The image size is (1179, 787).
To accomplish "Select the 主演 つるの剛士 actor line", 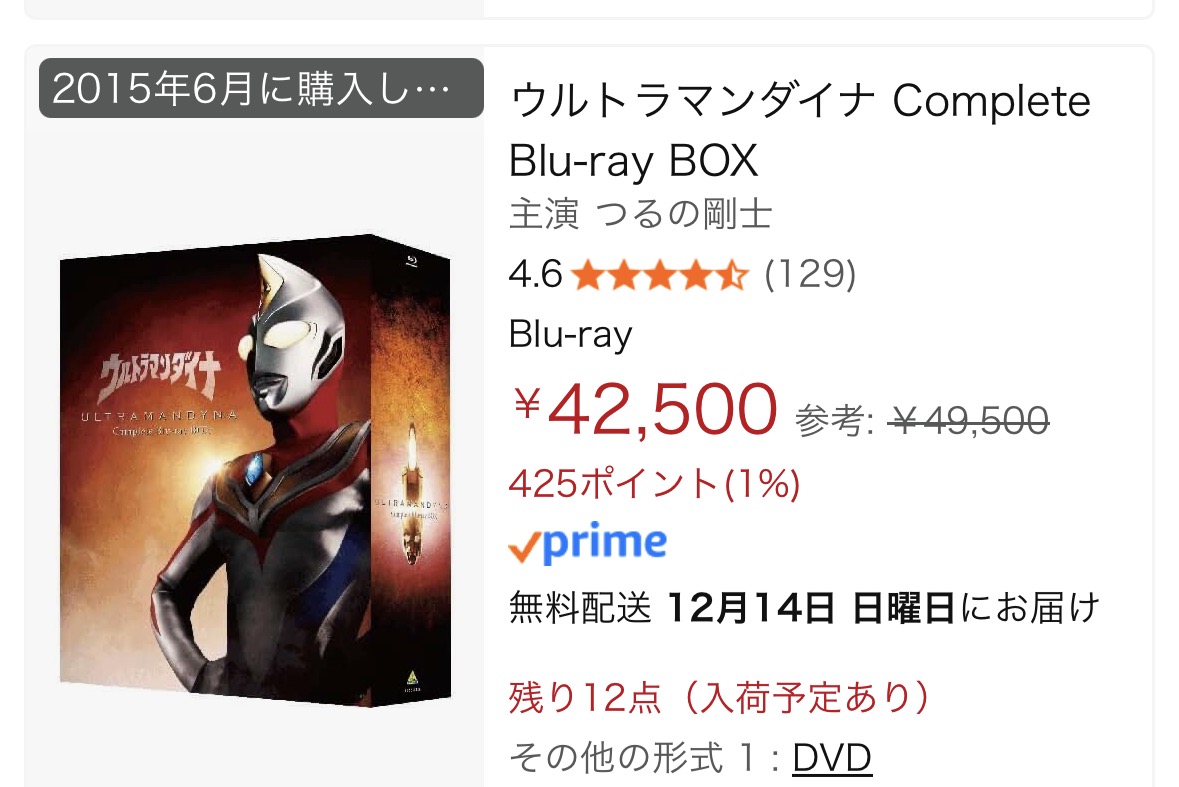I will pyautogui.click(x=641, y=214).
